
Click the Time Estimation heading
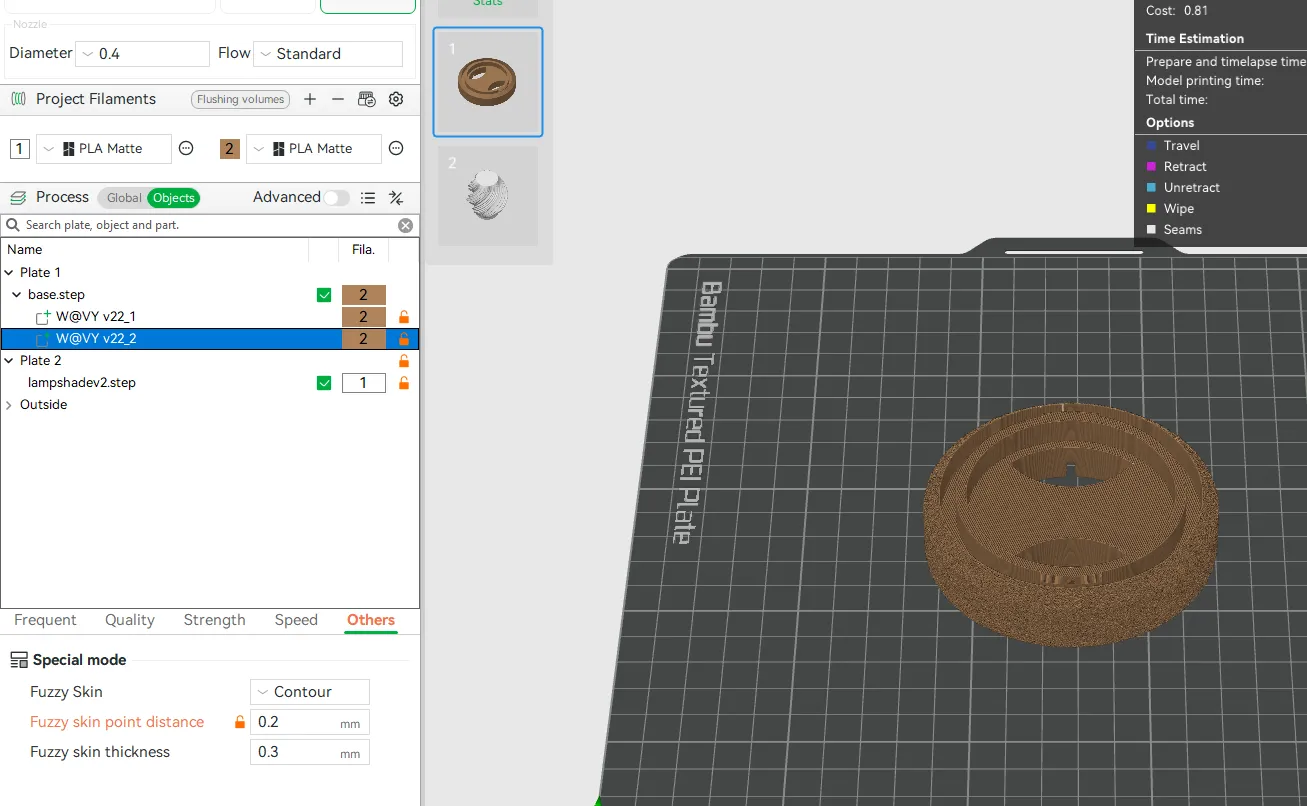tap(1195, 39)
